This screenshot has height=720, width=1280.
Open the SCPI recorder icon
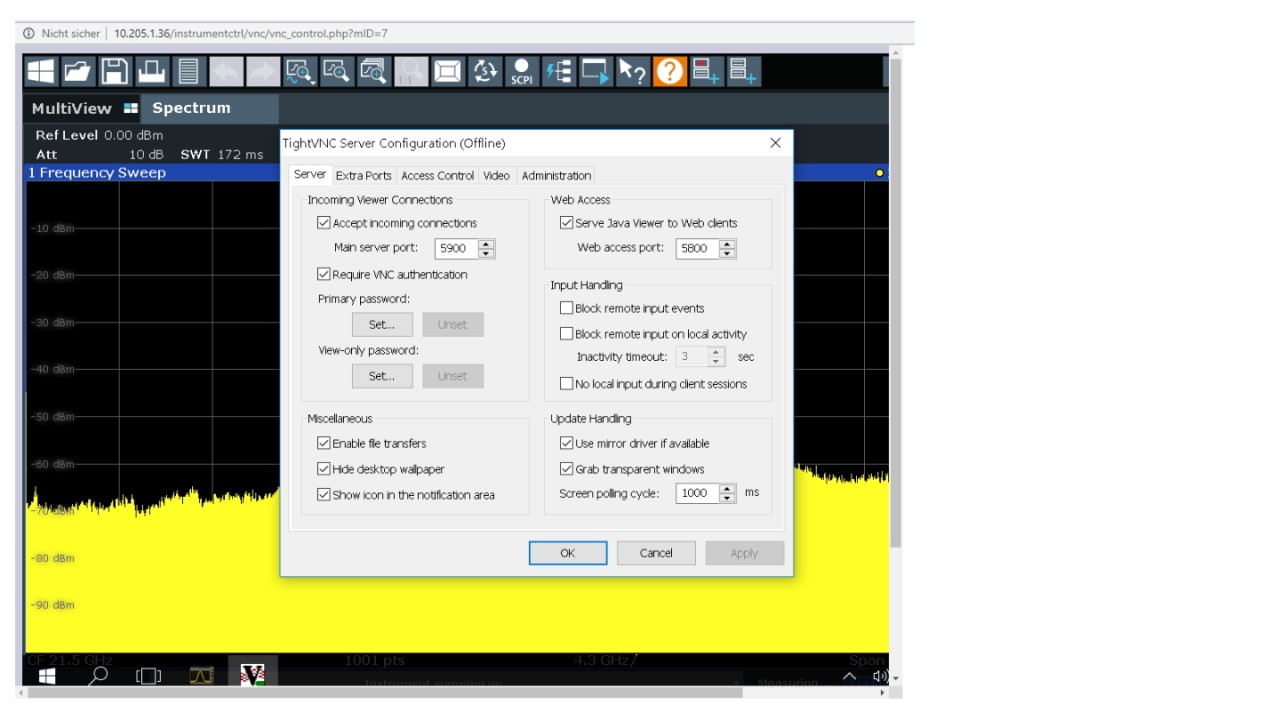coord(521,71)
